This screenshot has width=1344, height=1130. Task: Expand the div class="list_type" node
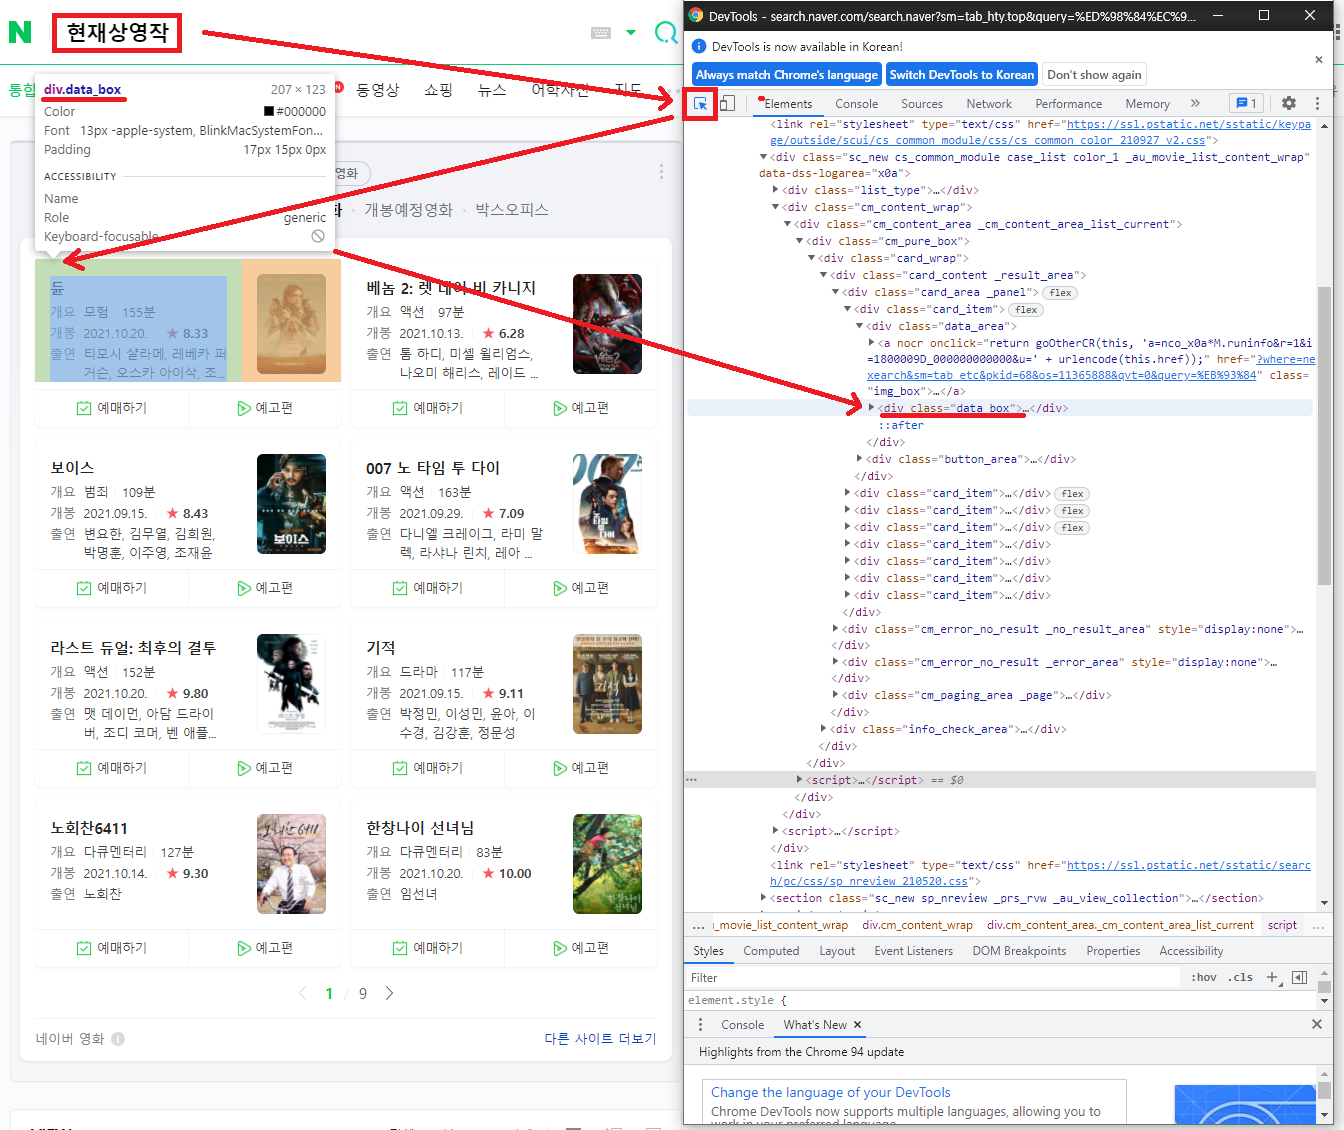click(776, 190)
